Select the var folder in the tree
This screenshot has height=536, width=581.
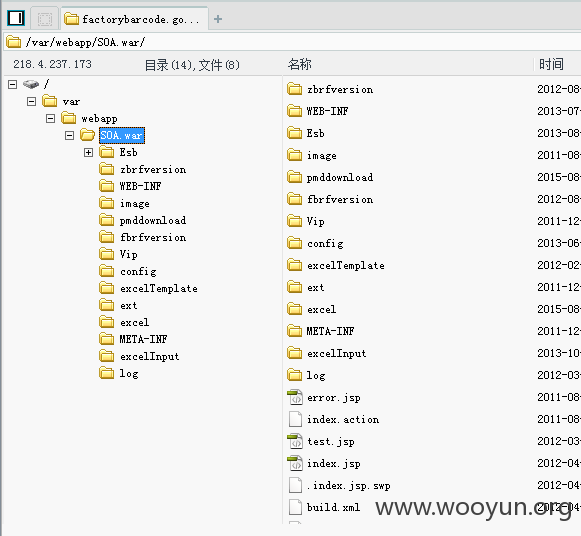pyautogui.click(x=71, y=101)
